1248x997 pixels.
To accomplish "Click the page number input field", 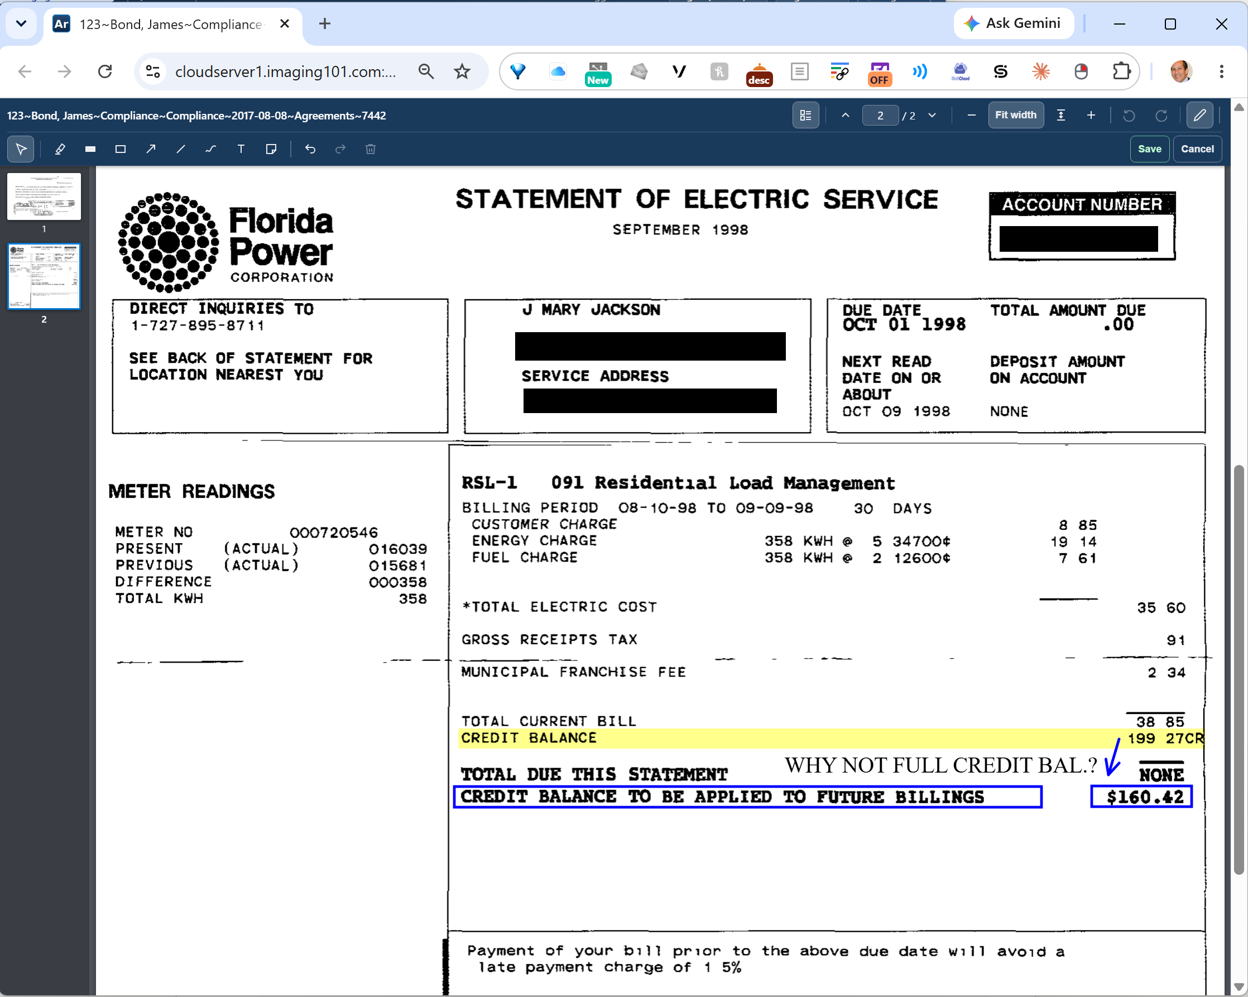I will click(880, 116).
